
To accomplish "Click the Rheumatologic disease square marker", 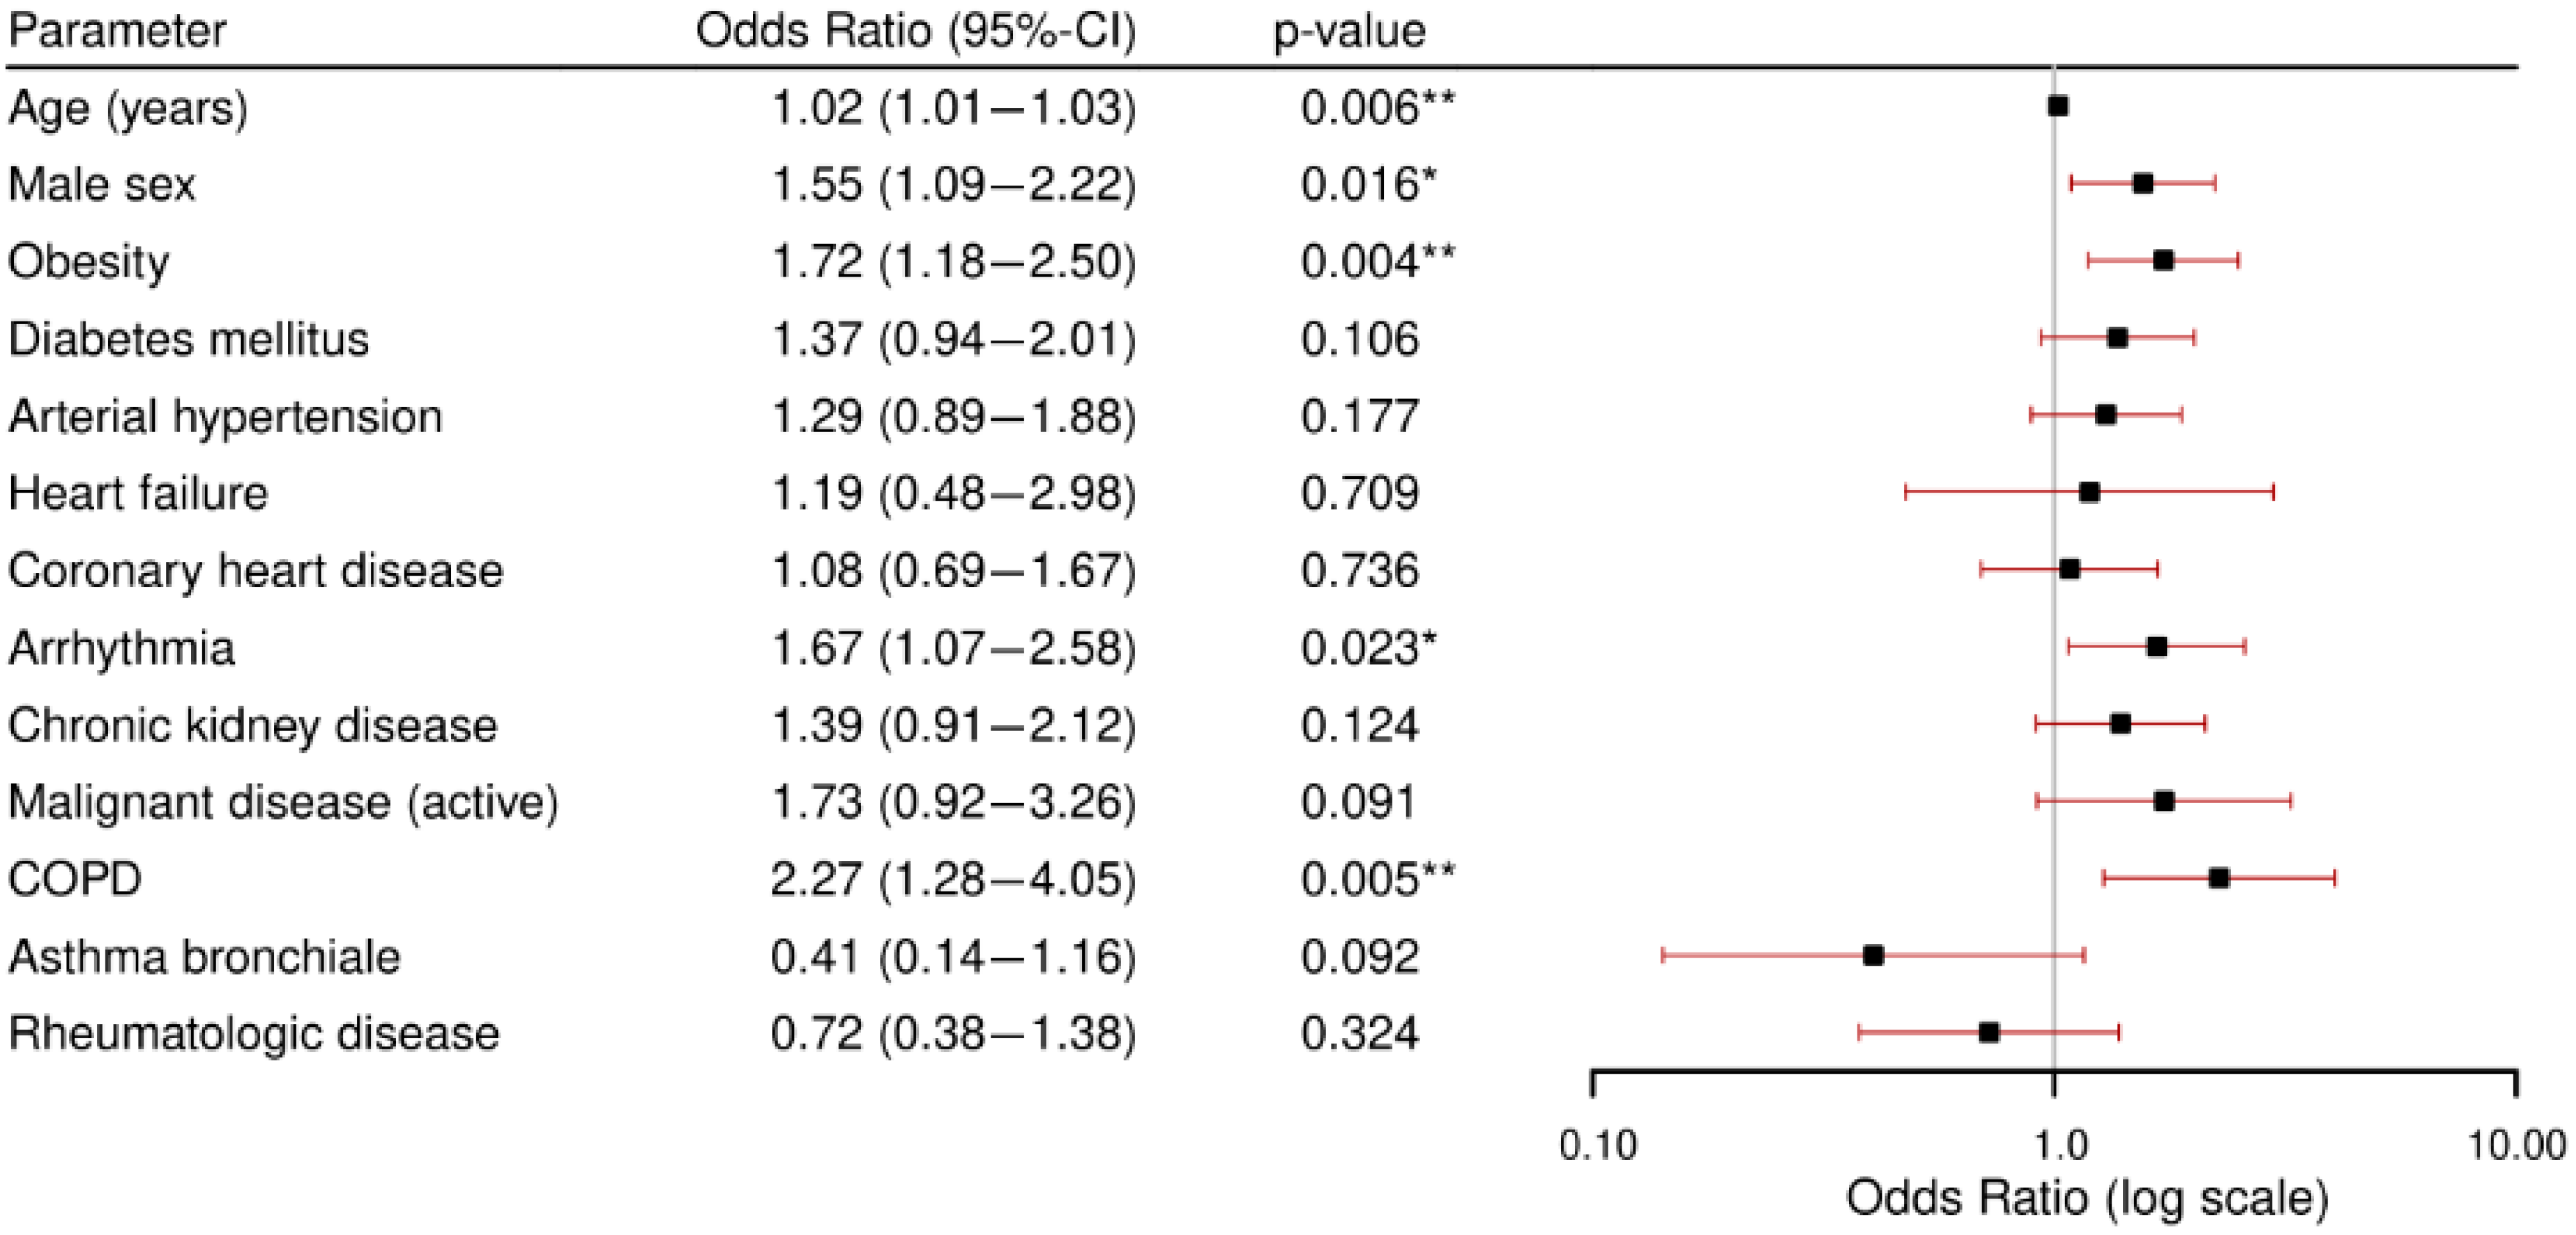I will tap(1989, 1032).
